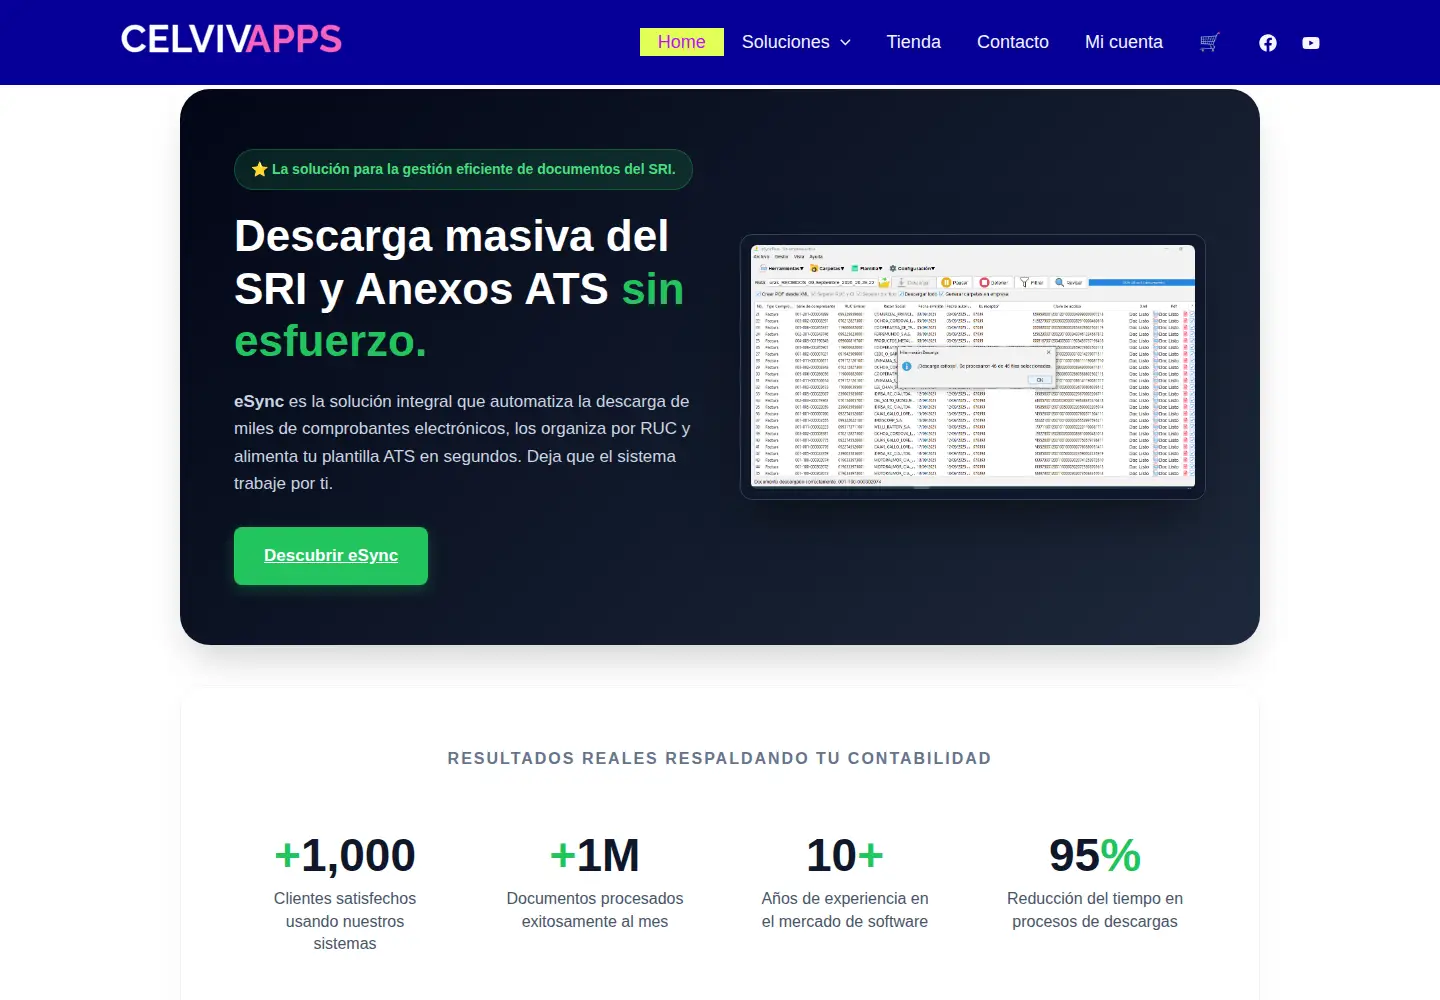Click 'Reducción del tiempo en procesos' text
This screenshot has width=1440, height=1000.
click(x=1095, y=910)
